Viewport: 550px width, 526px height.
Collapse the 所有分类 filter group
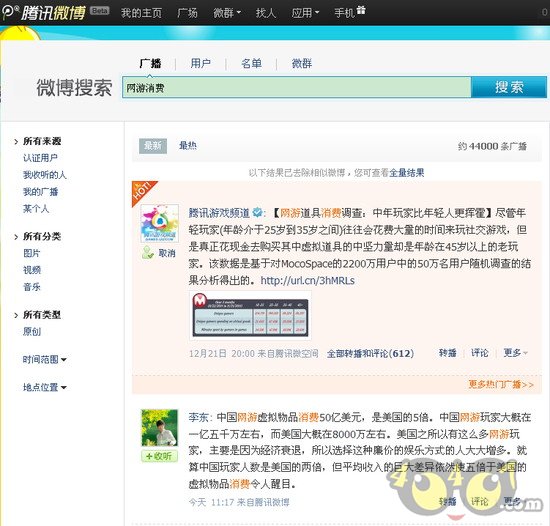pos(38,236)
